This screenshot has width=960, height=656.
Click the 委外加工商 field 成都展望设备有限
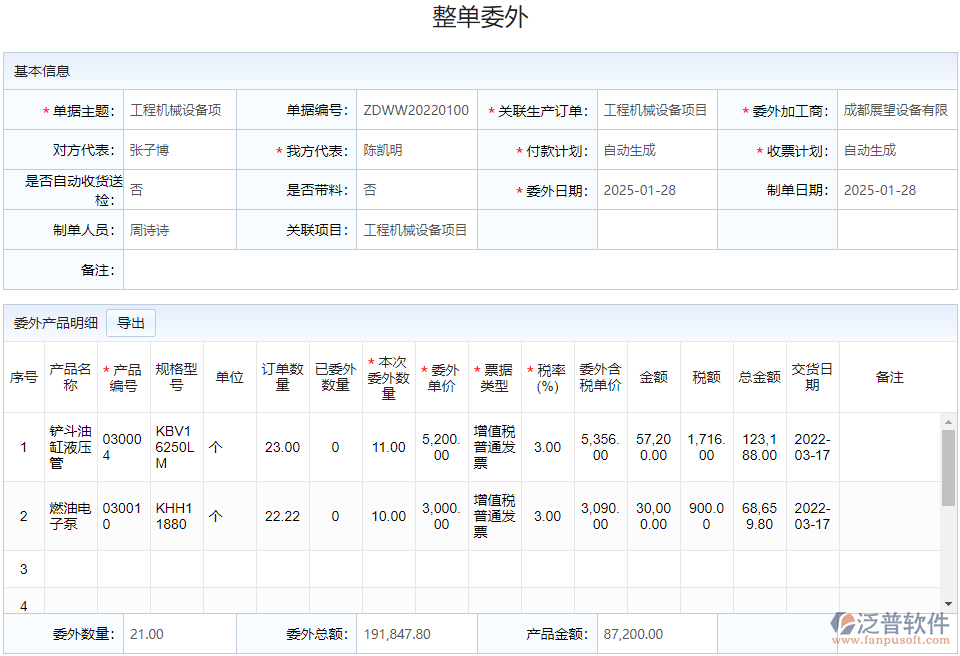pyautogui.click(x=897, y=110)
